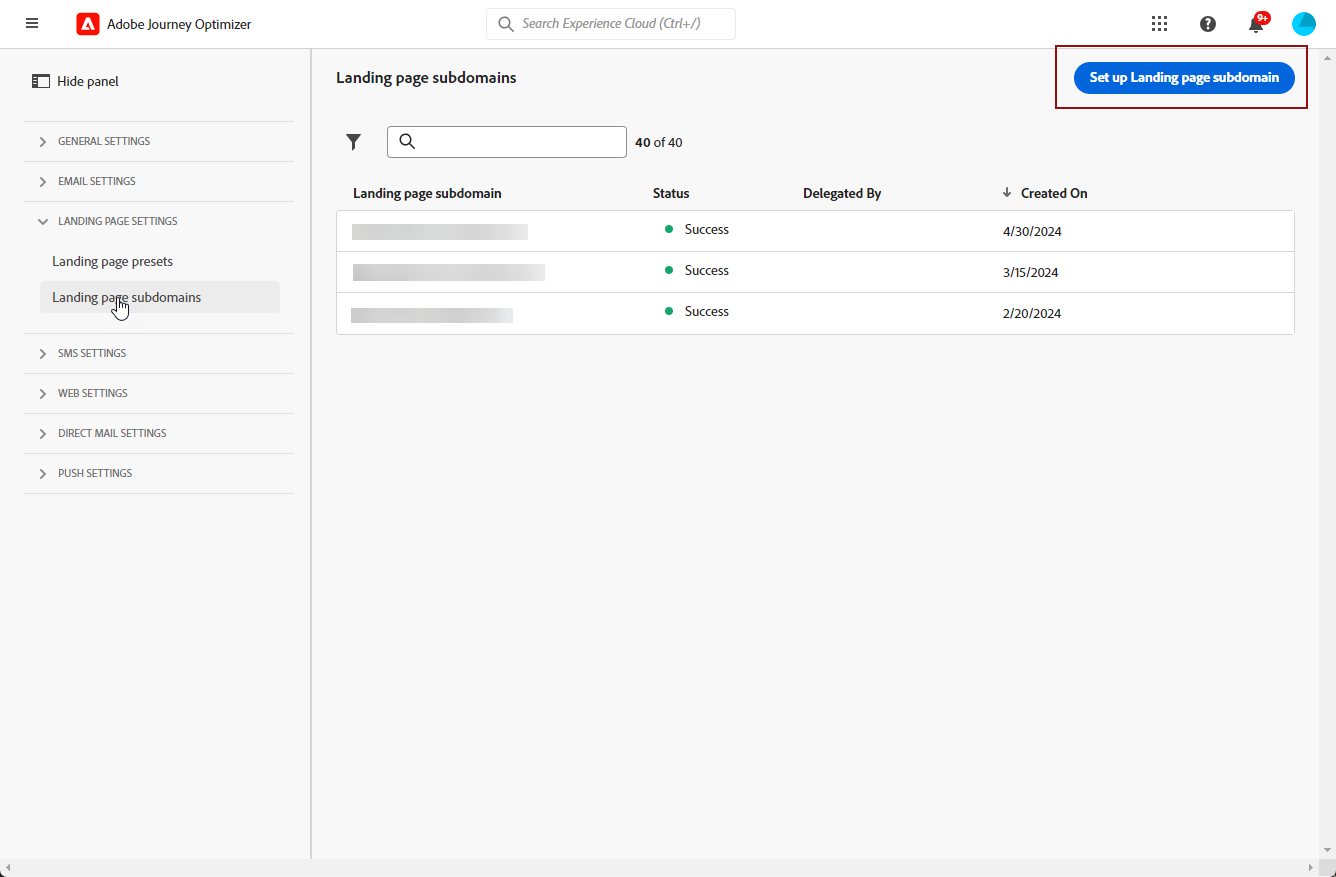Sort by the Created On column
Viewport: 1336px width, 877px height.
[1053, 193]
